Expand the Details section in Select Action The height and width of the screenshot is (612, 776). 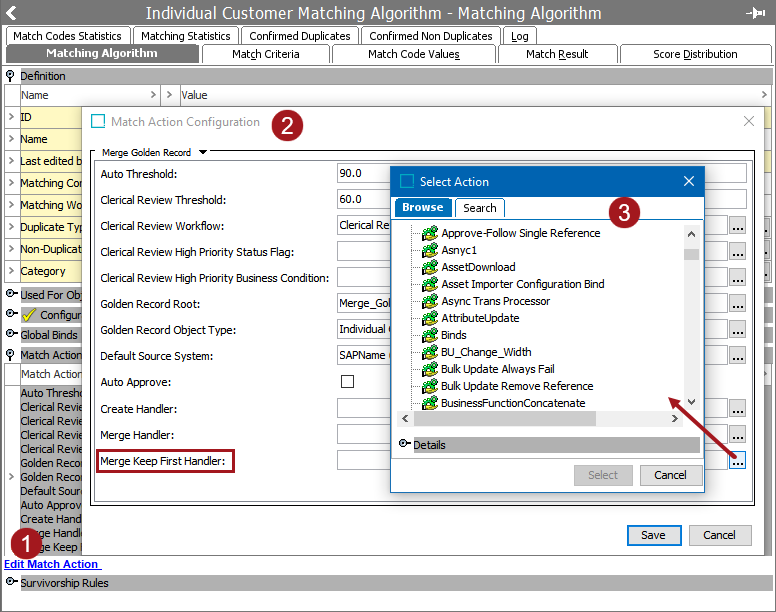[405, 444]
